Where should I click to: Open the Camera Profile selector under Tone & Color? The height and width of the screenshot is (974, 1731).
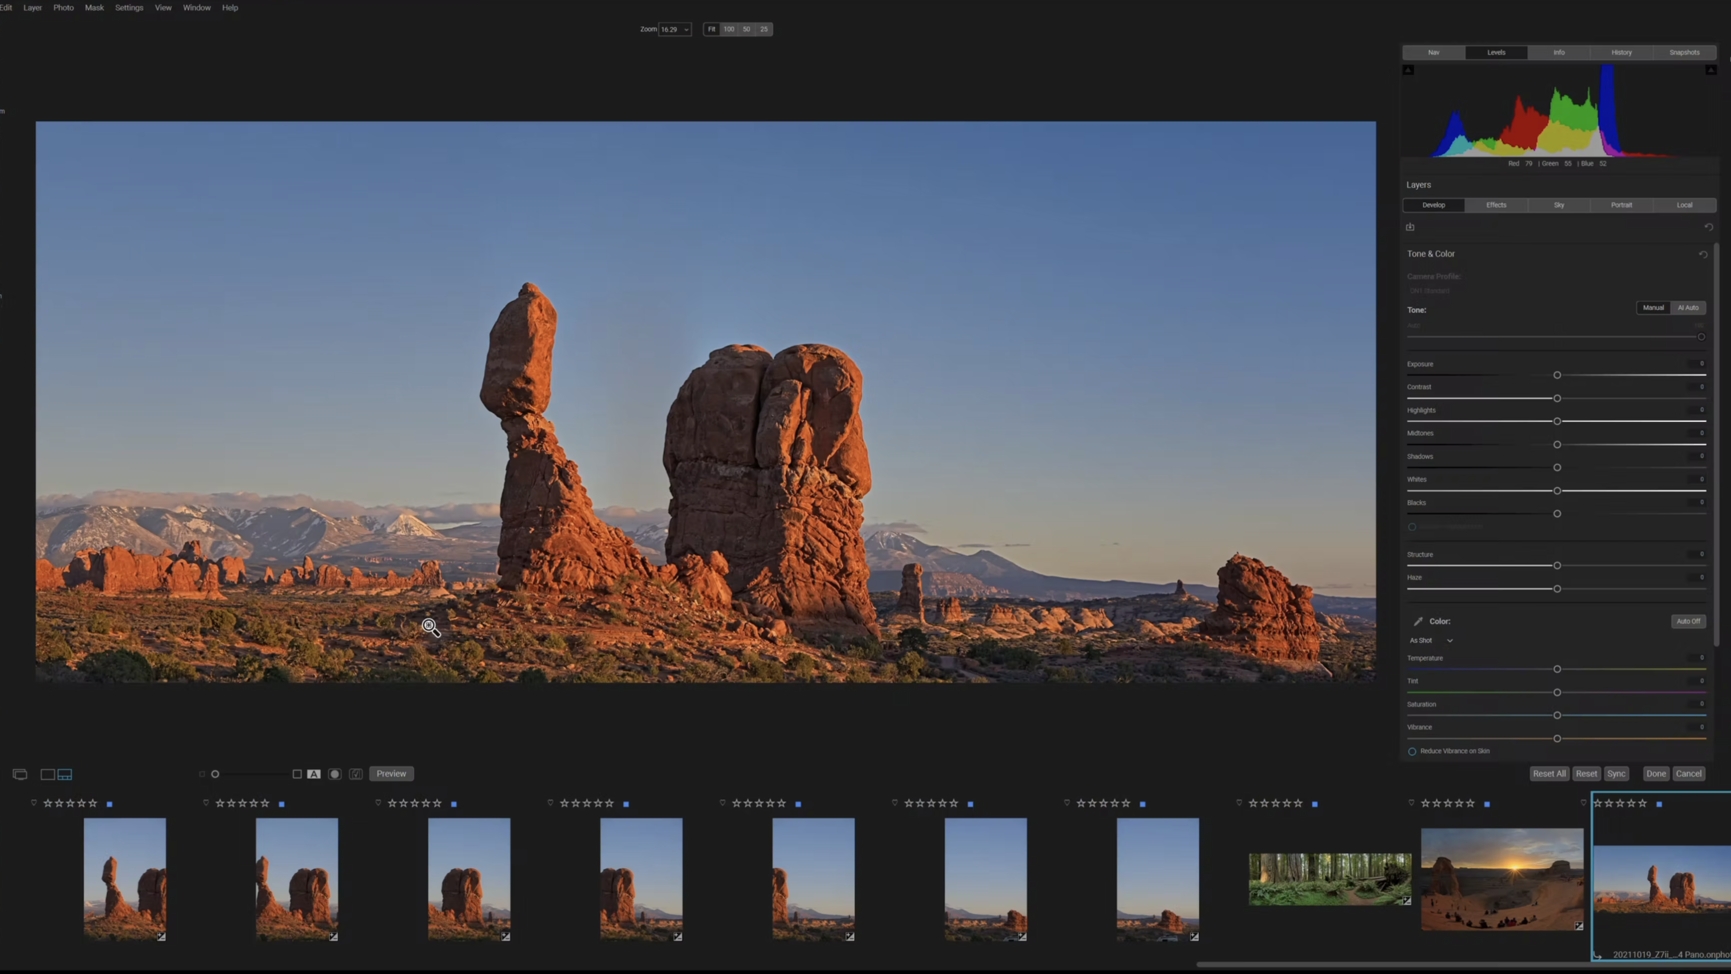(x=1430, y=290)
